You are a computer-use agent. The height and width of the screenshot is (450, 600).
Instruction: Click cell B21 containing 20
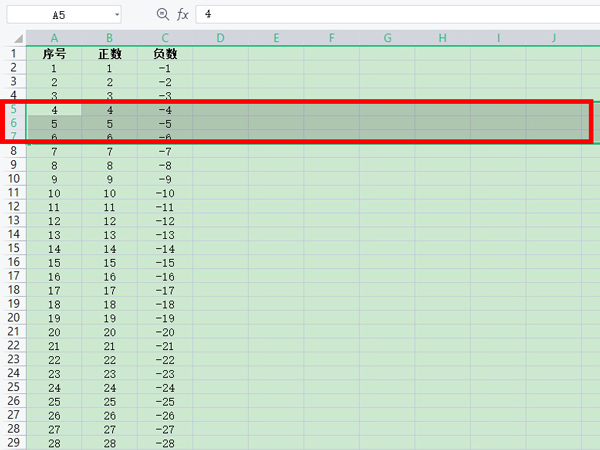[x=109, y=332]
